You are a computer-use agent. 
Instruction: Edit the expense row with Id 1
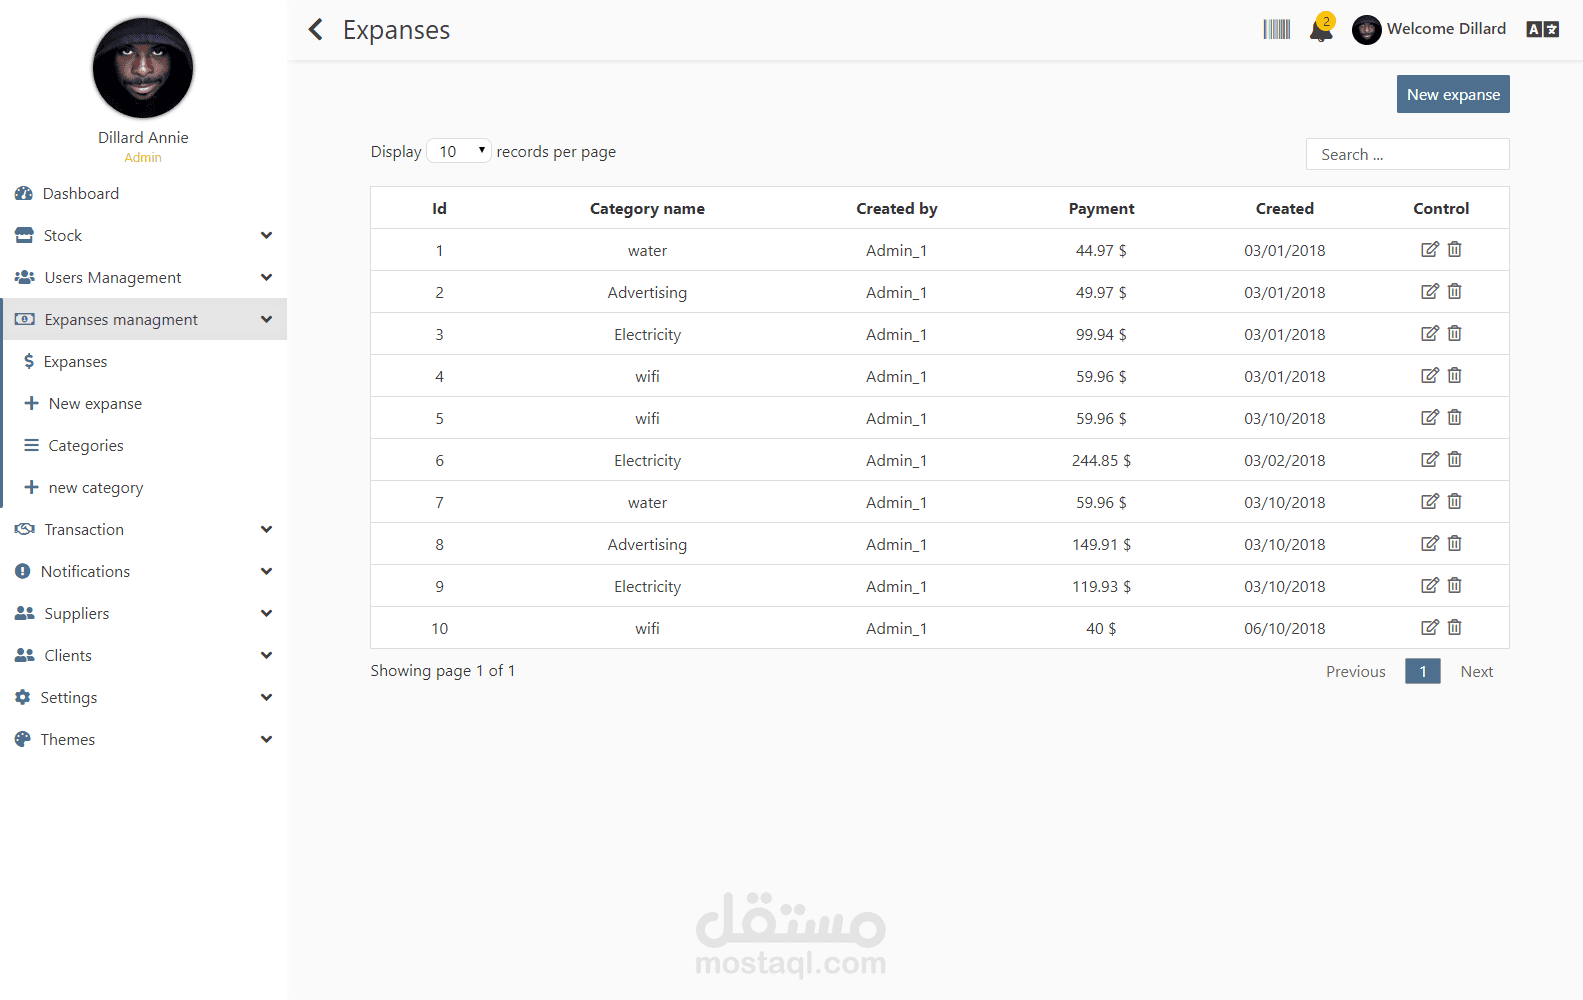[1430, 249]
